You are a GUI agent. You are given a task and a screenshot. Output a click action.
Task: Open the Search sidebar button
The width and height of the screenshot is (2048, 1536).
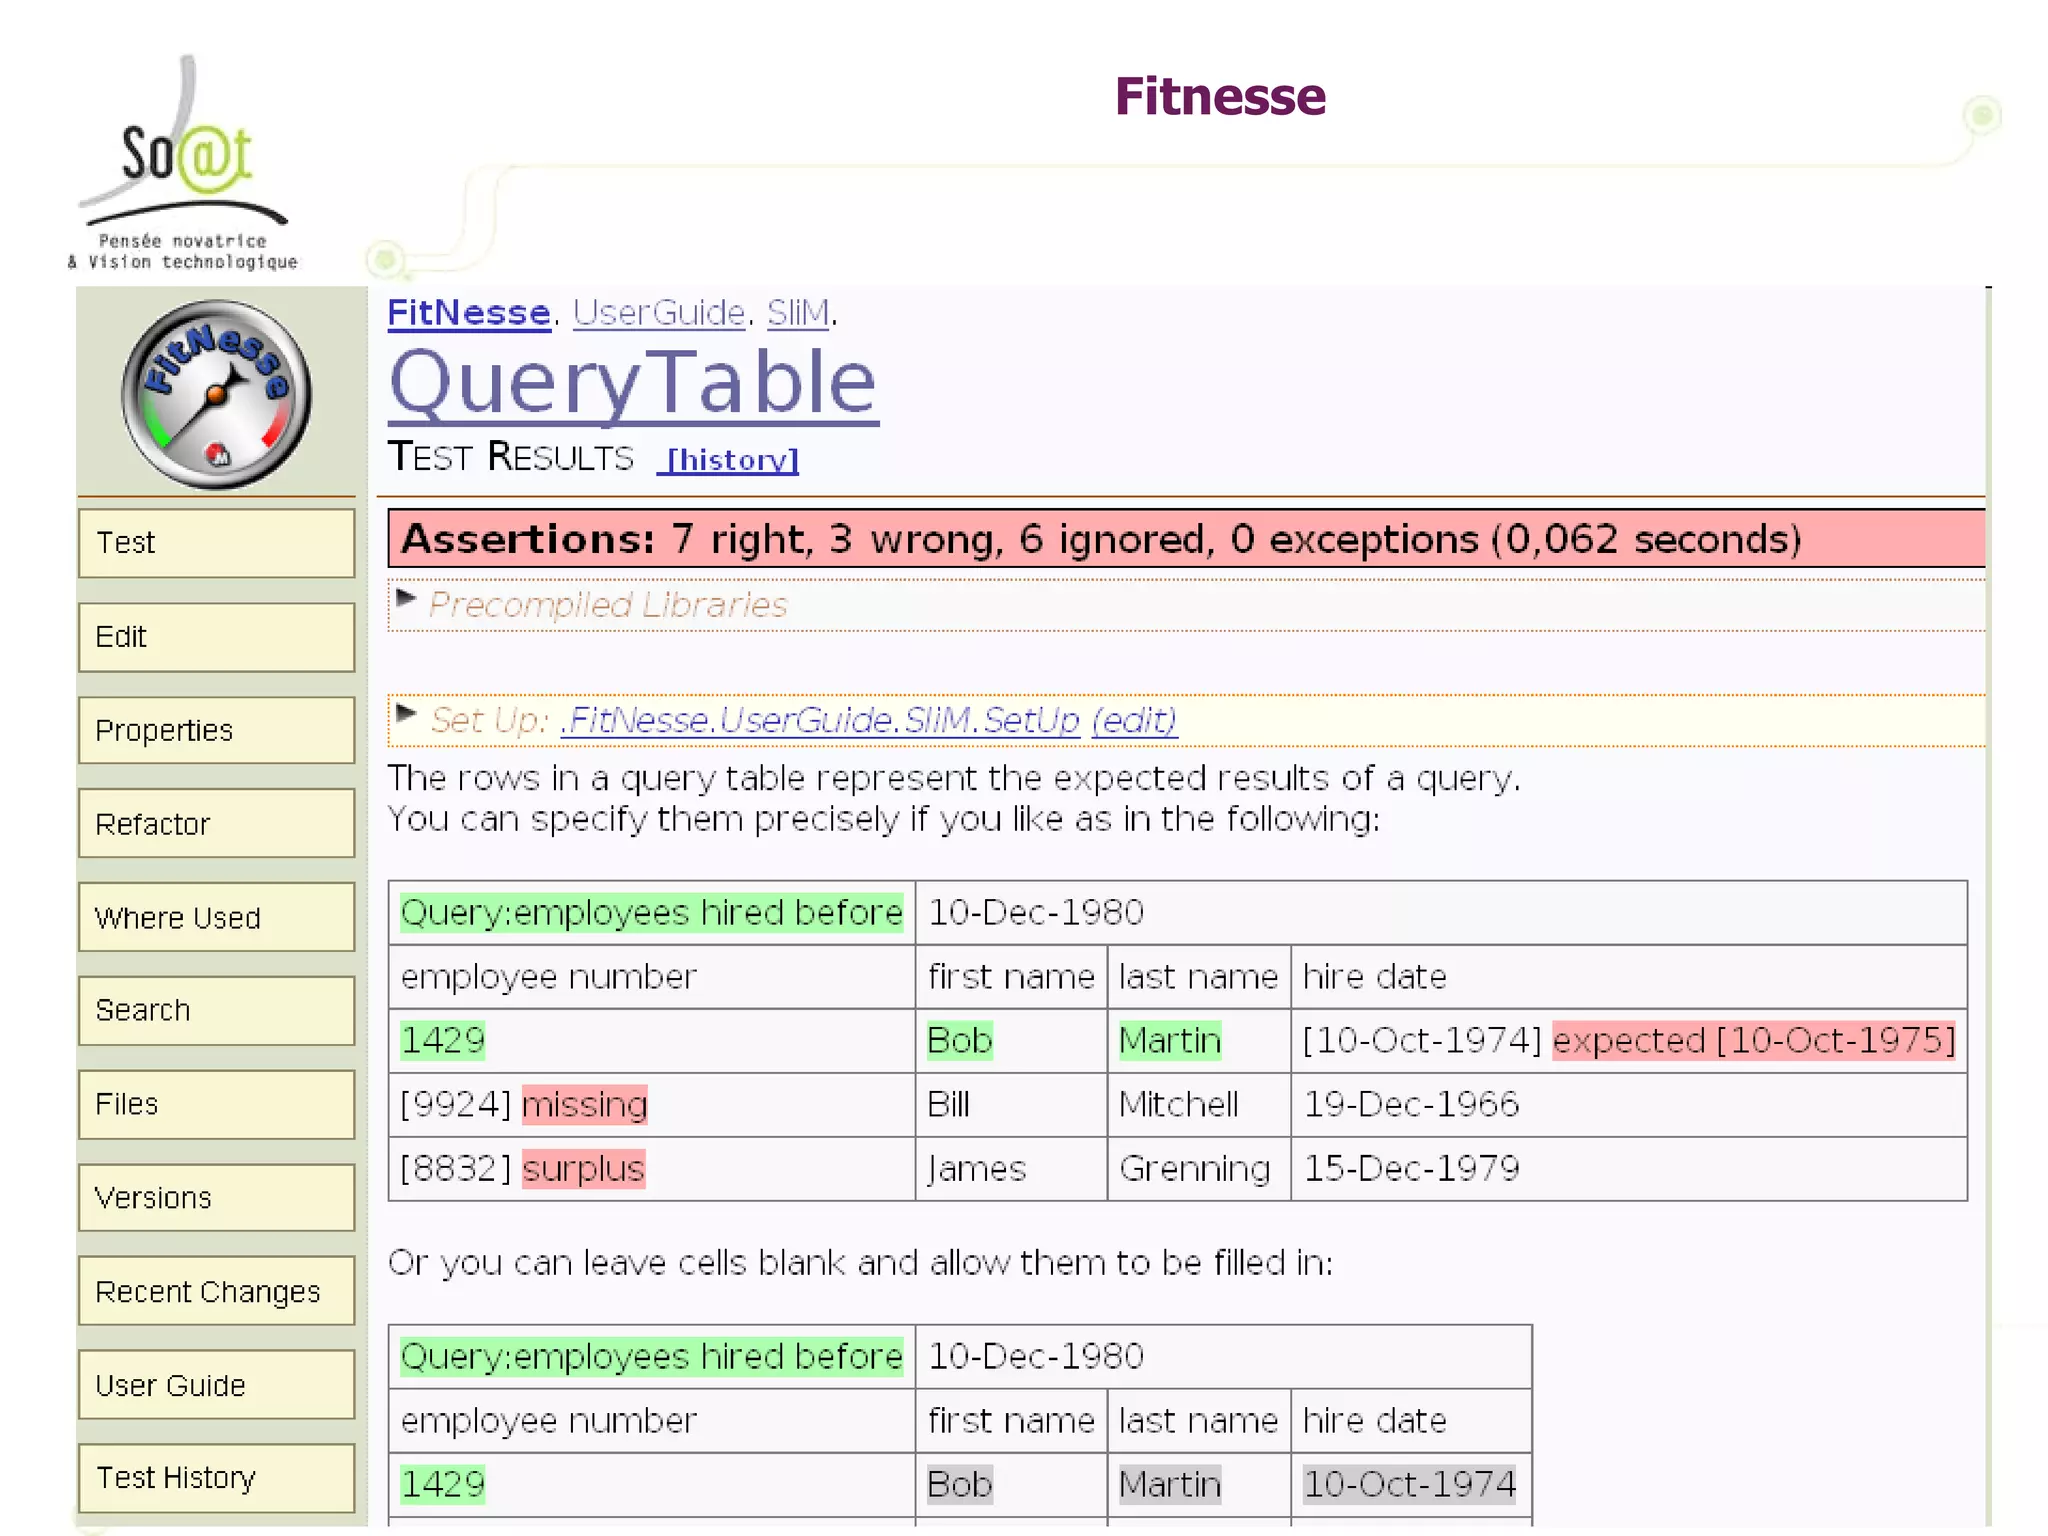(217, 1011)
